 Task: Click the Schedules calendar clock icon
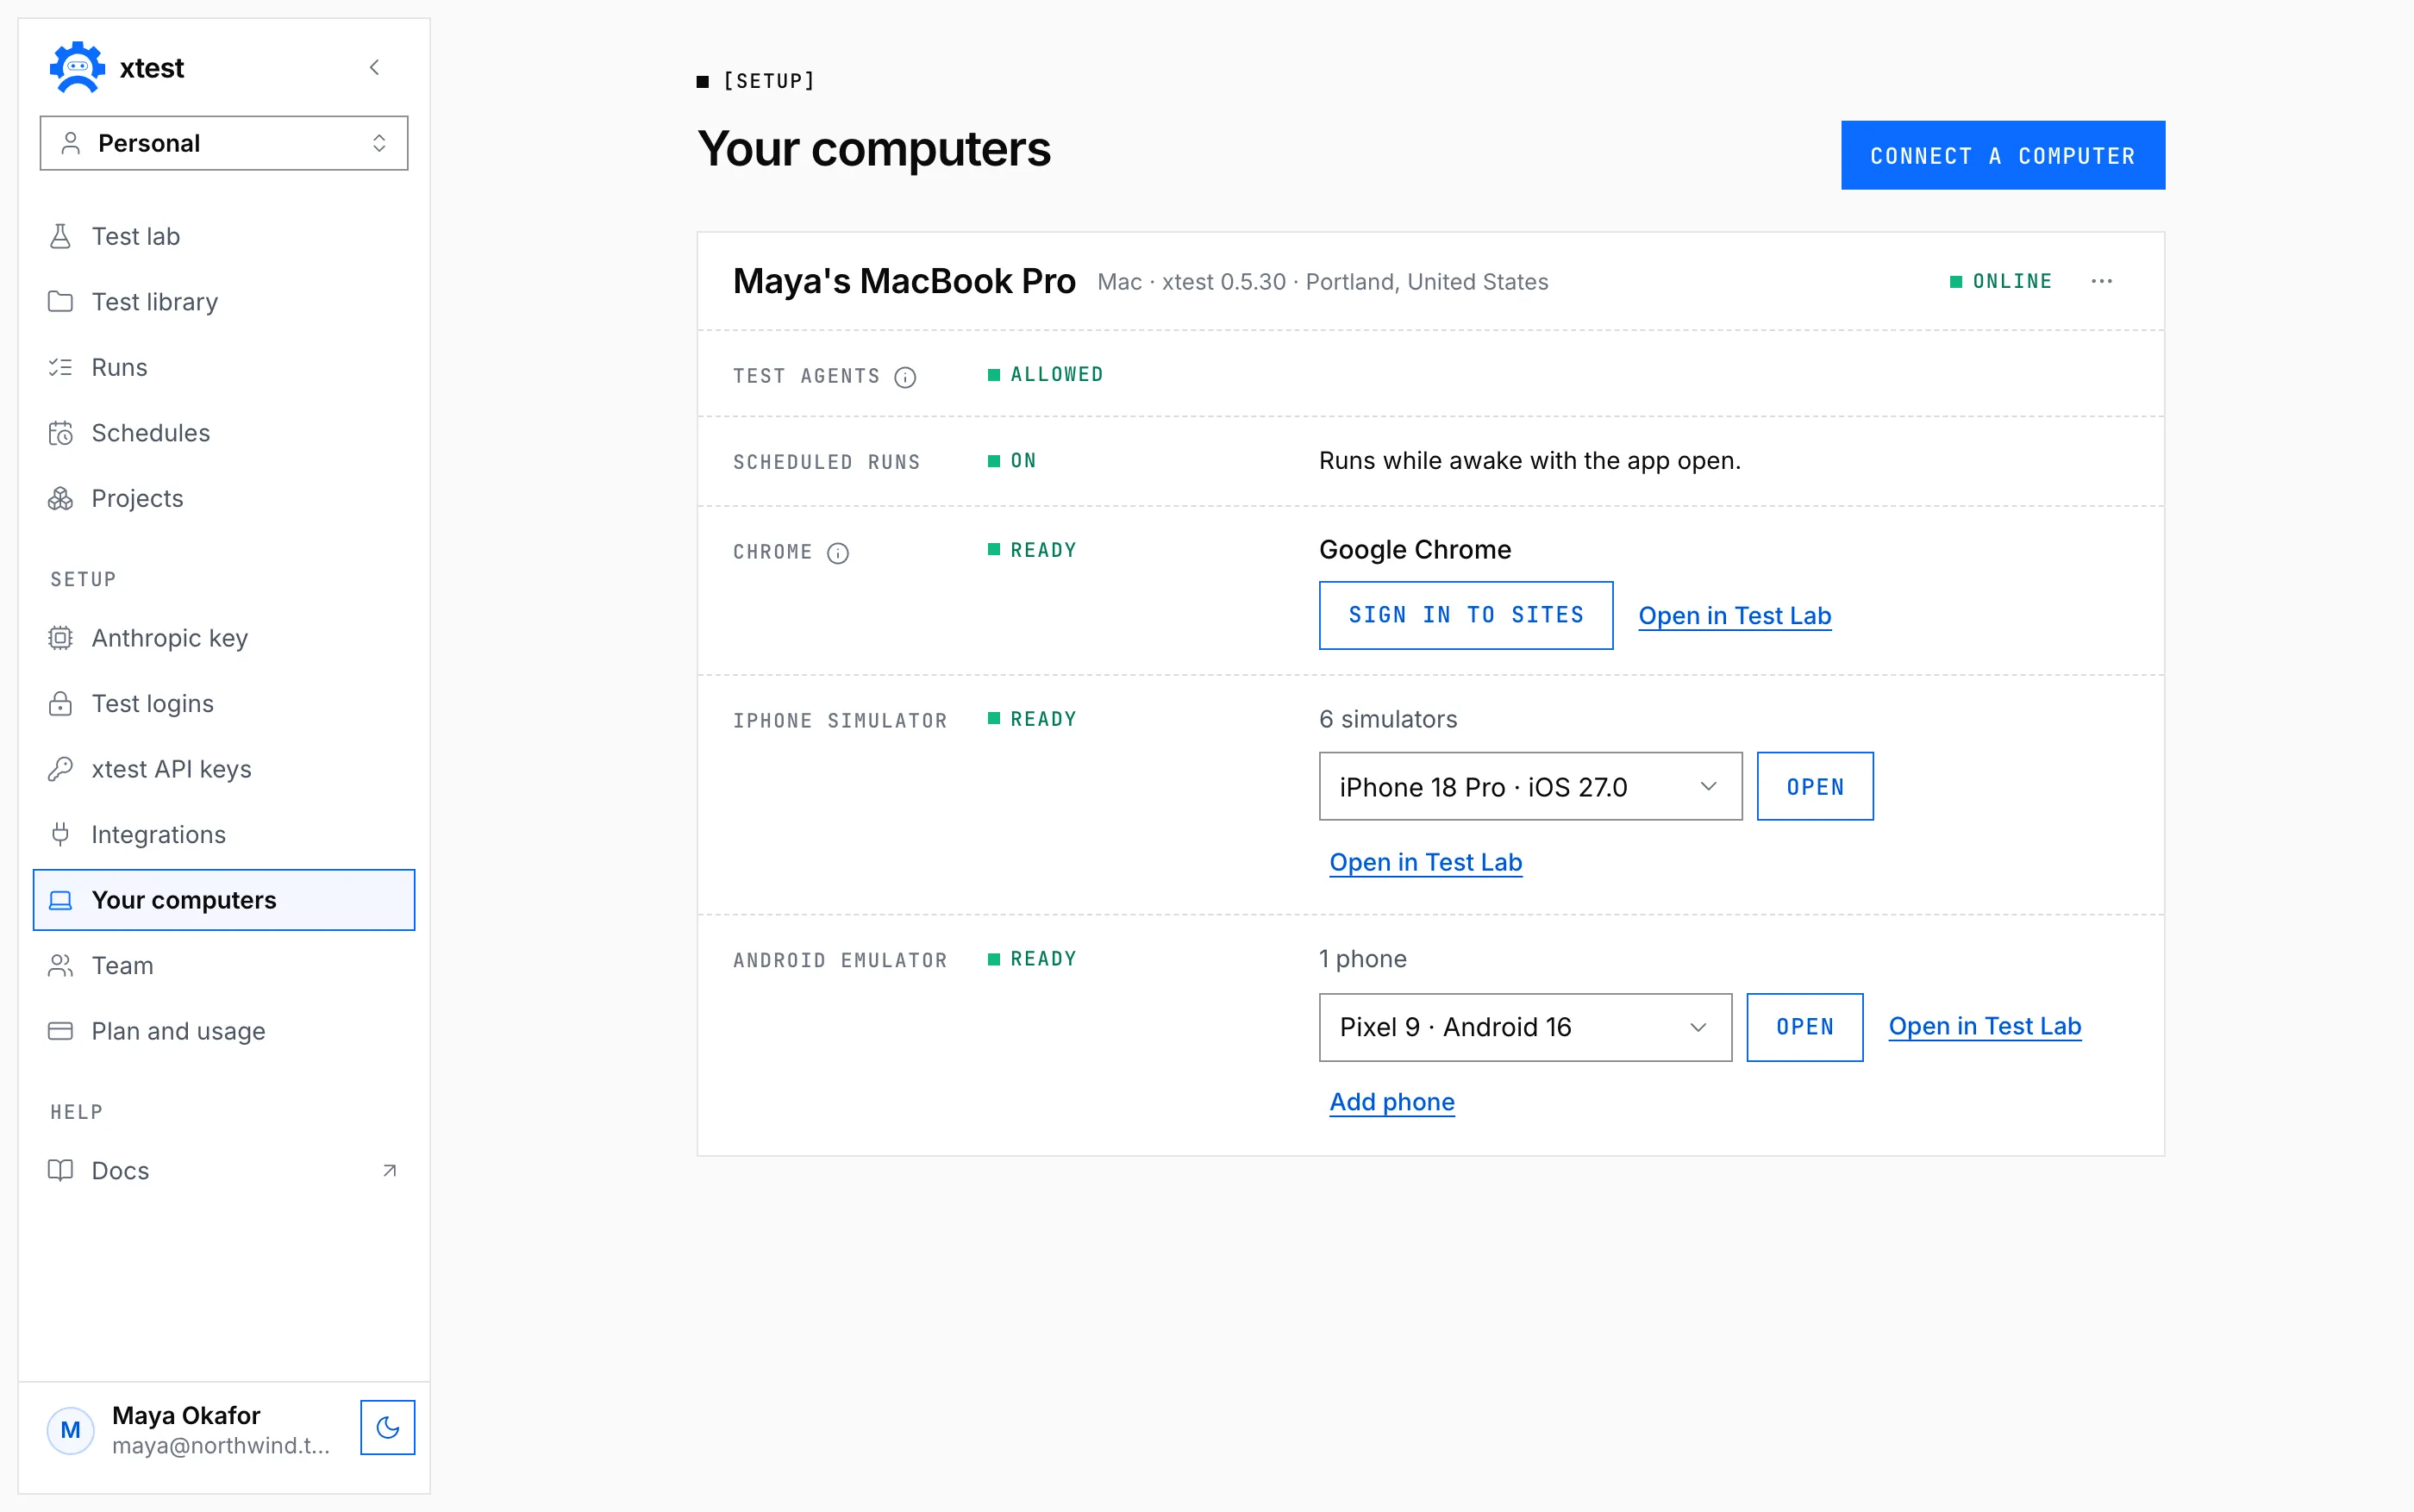click(x=60, y=433)
